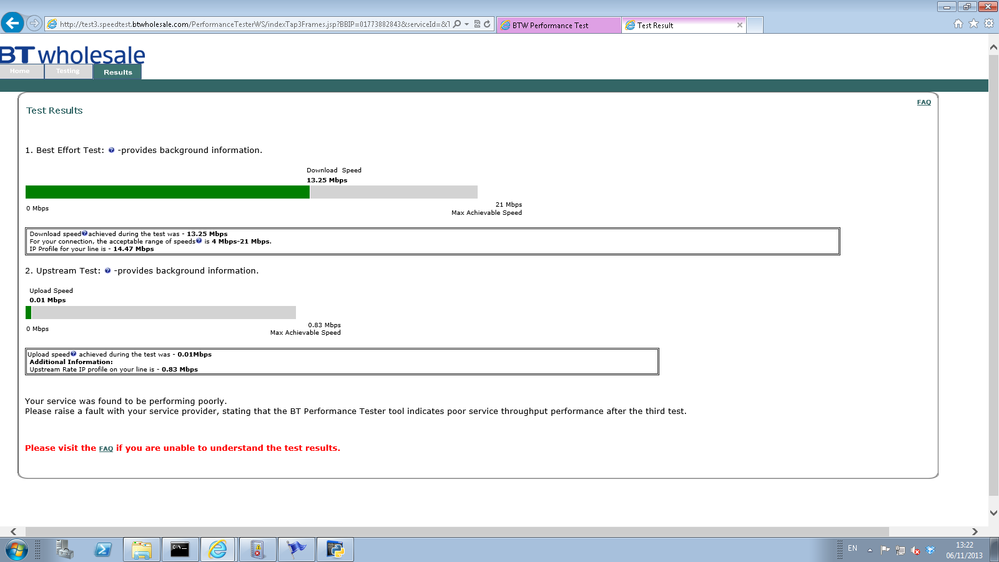Click info icon after 'Upload speed' text
Viewport: 999px width, 562px height.
[73, 354]
